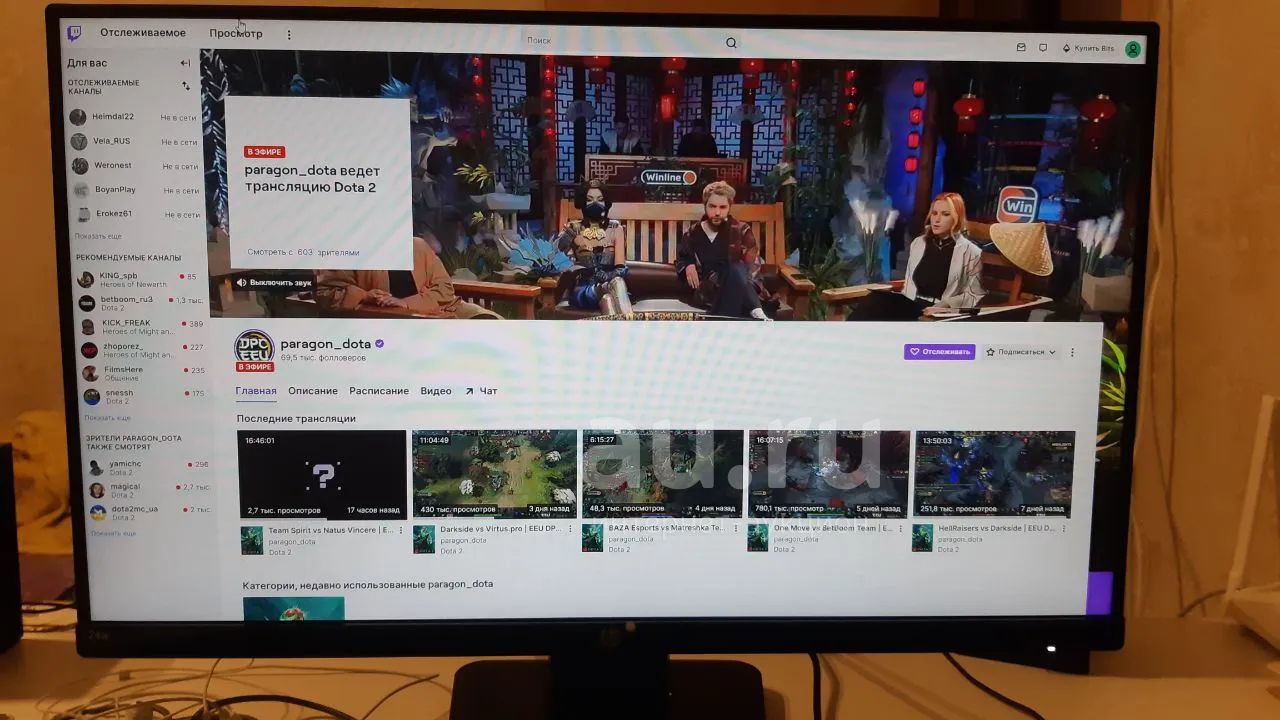
Task: Click Смотреть с 603 зрителями
Action: click(x=304, y=253)
